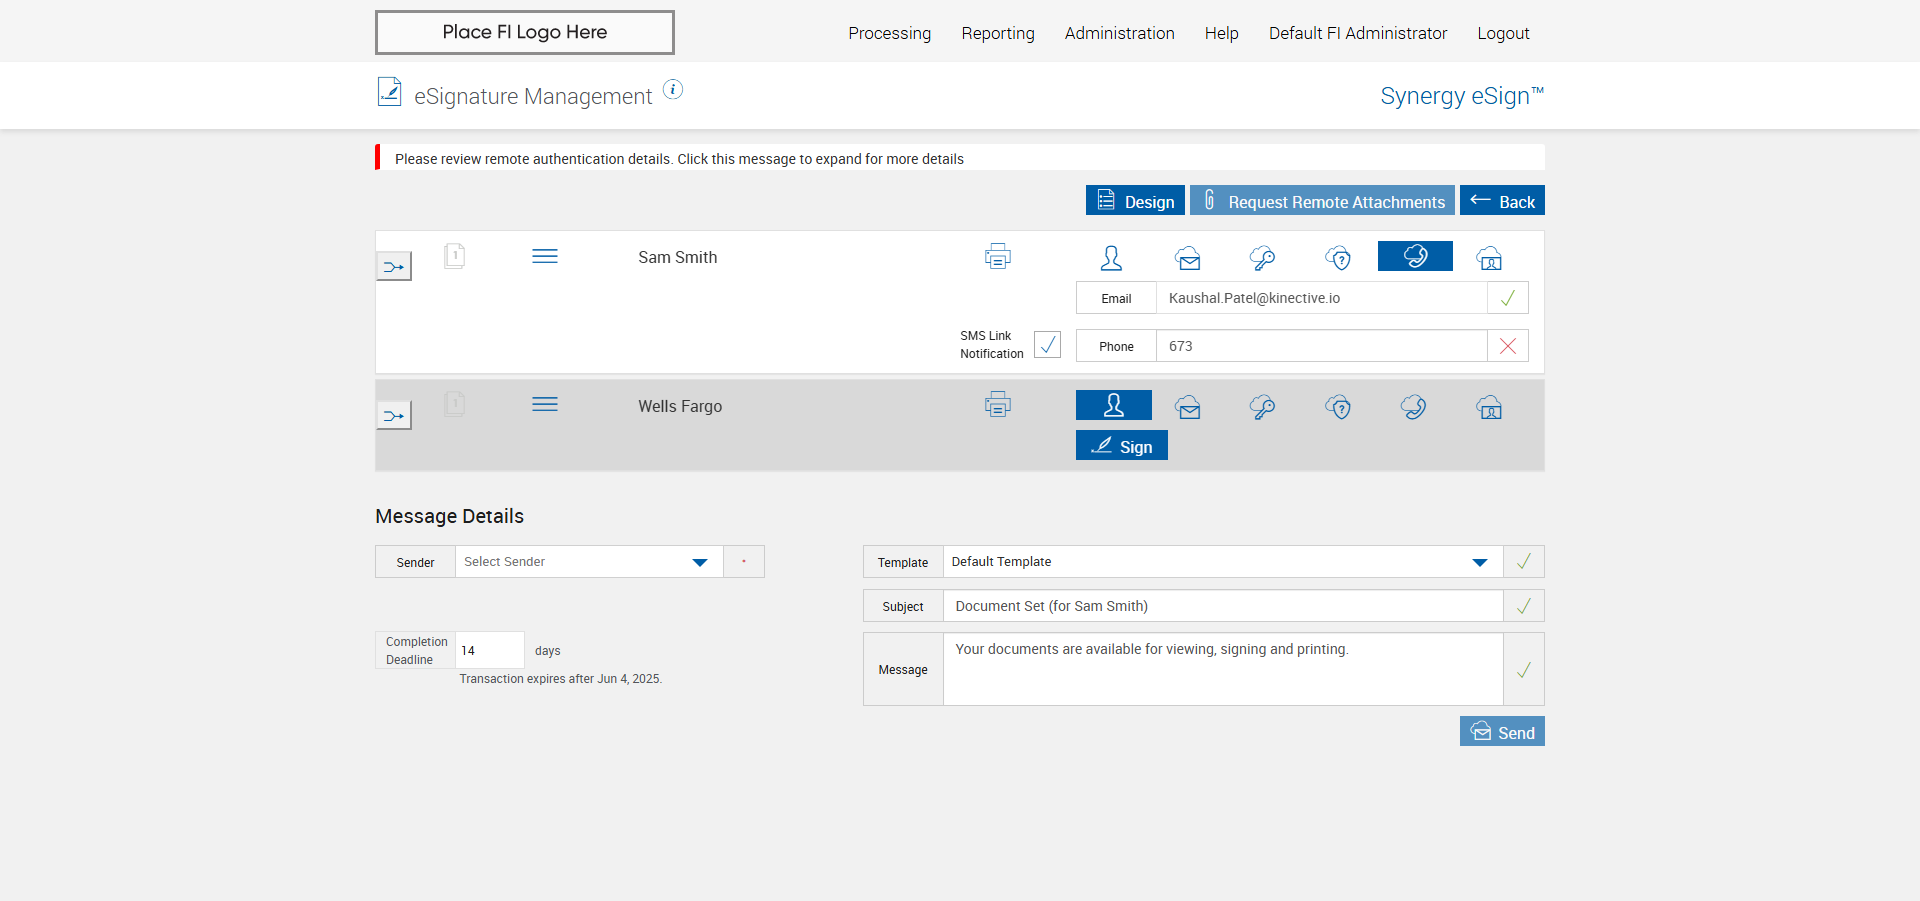Click the Send button

[x=1502, y=731]
